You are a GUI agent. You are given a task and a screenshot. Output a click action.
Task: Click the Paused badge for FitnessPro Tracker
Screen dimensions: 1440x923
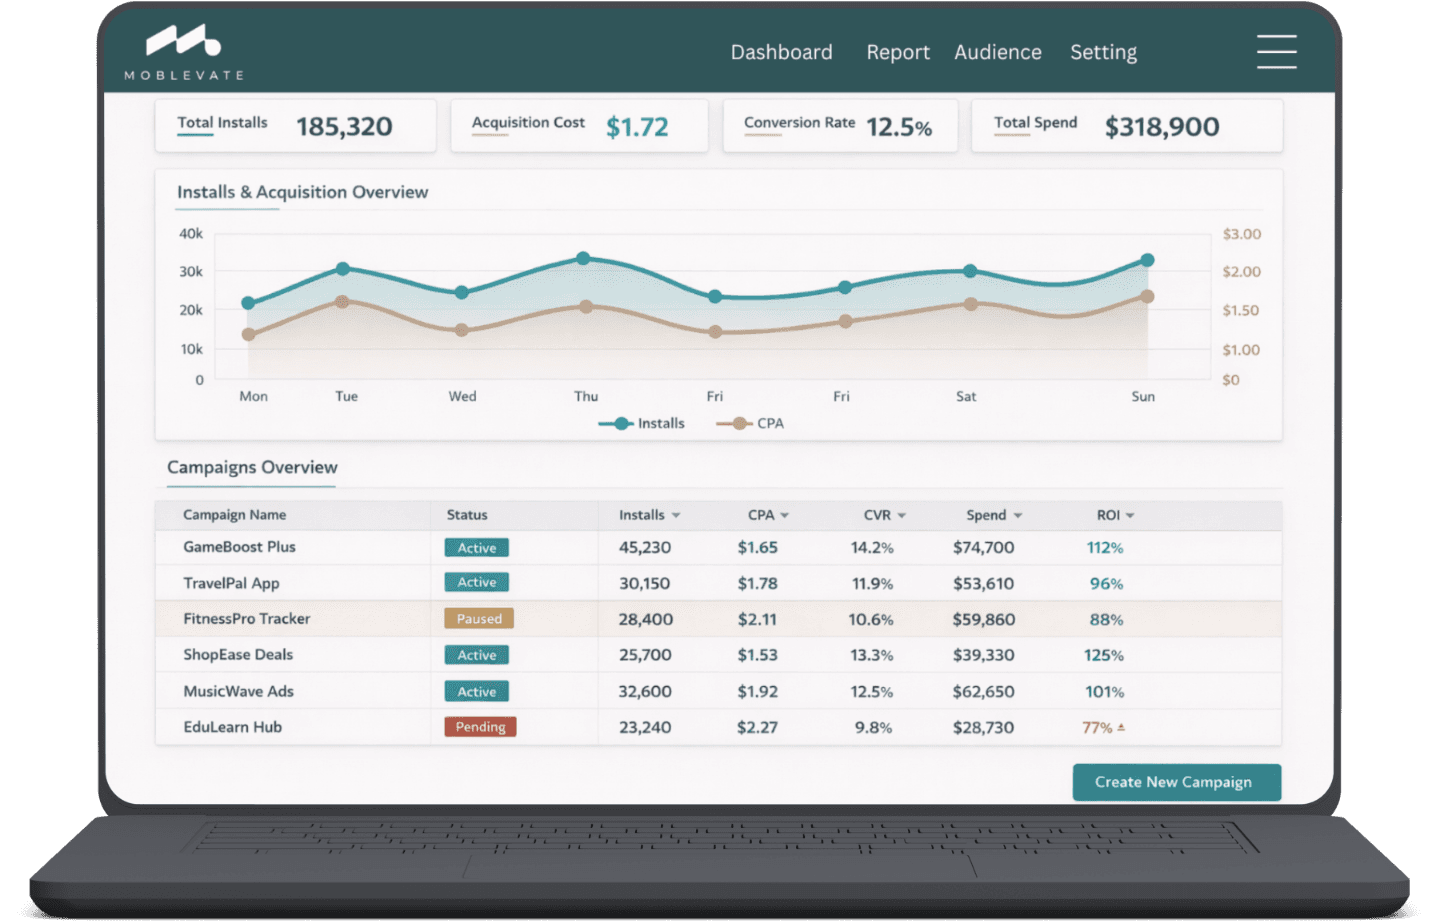point(478,618)
